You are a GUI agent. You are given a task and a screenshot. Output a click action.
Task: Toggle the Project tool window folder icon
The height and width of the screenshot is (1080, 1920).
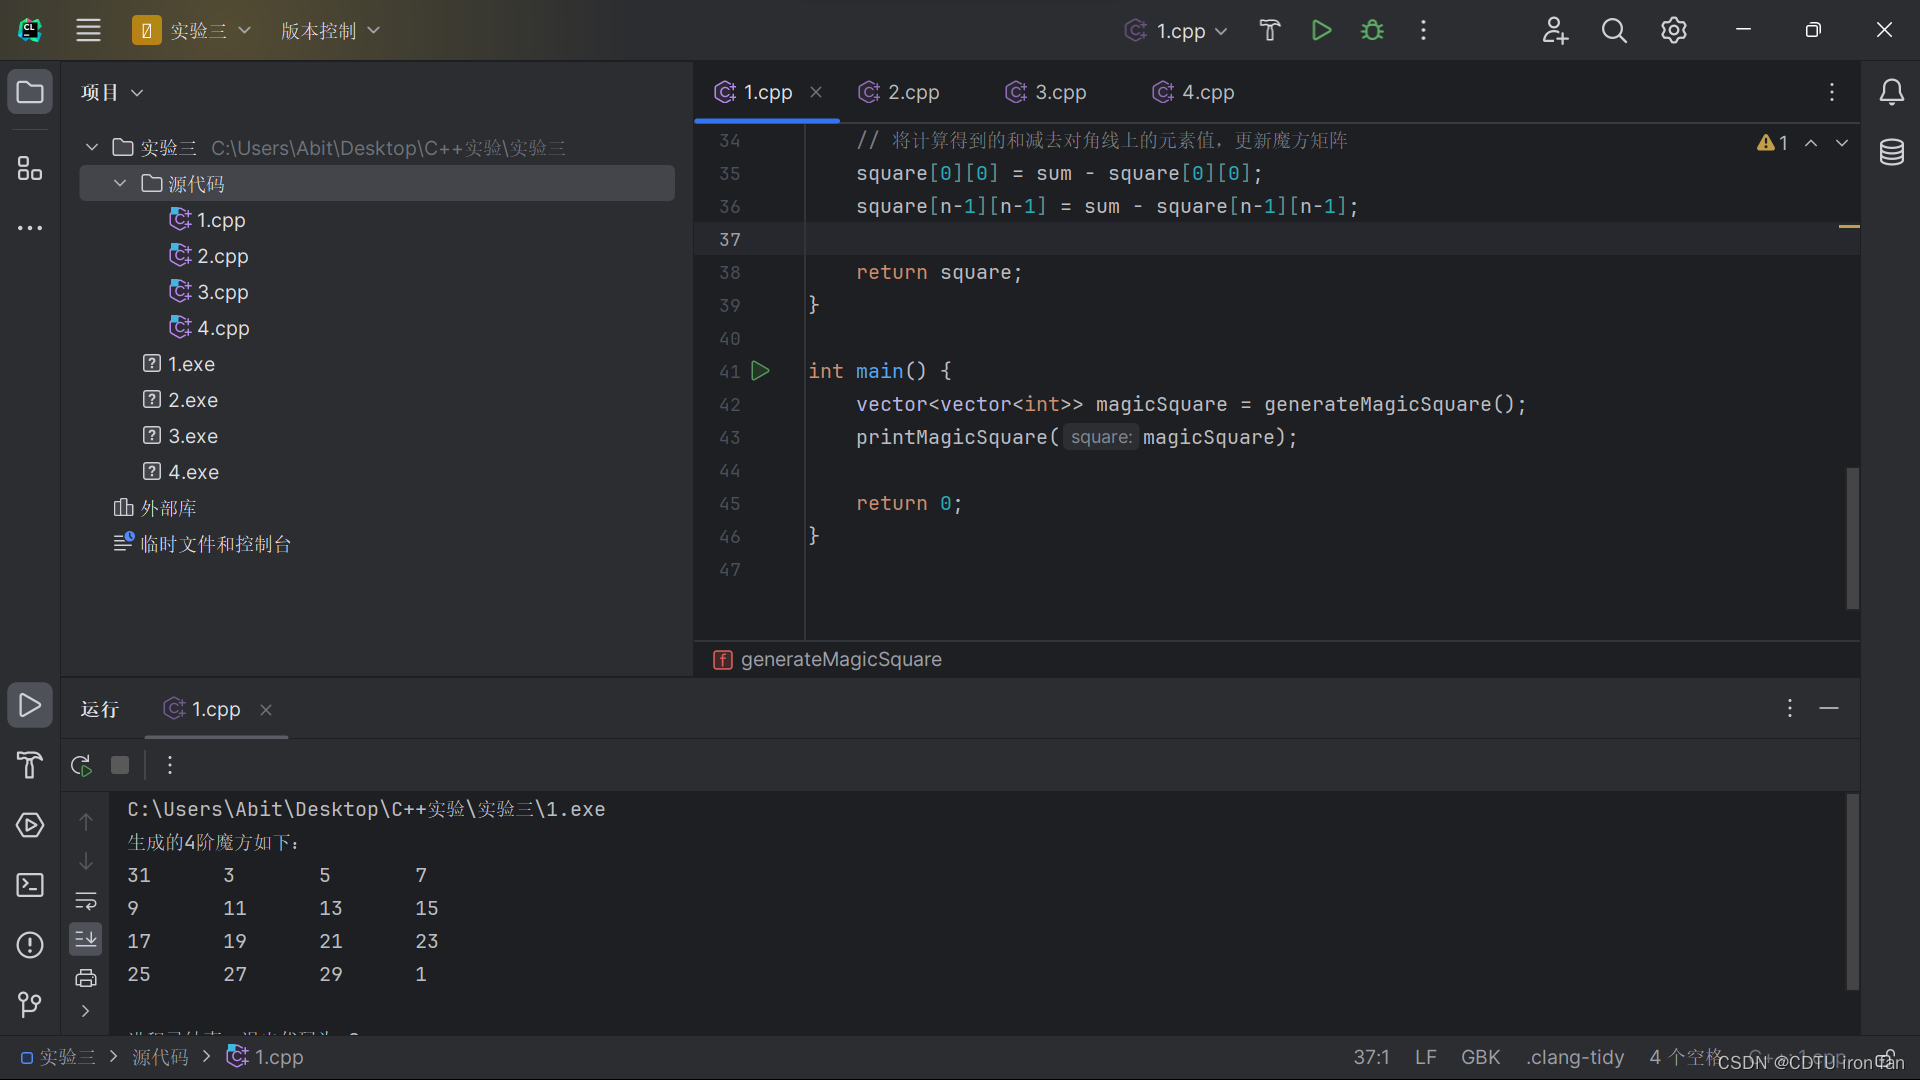tap(30, 92)
